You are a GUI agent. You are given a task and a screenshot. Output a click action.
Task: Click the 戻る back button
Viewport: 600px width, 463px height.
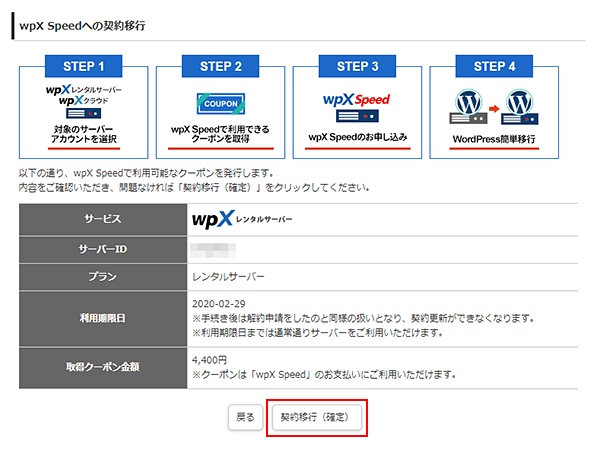click(x=245, y=417)
